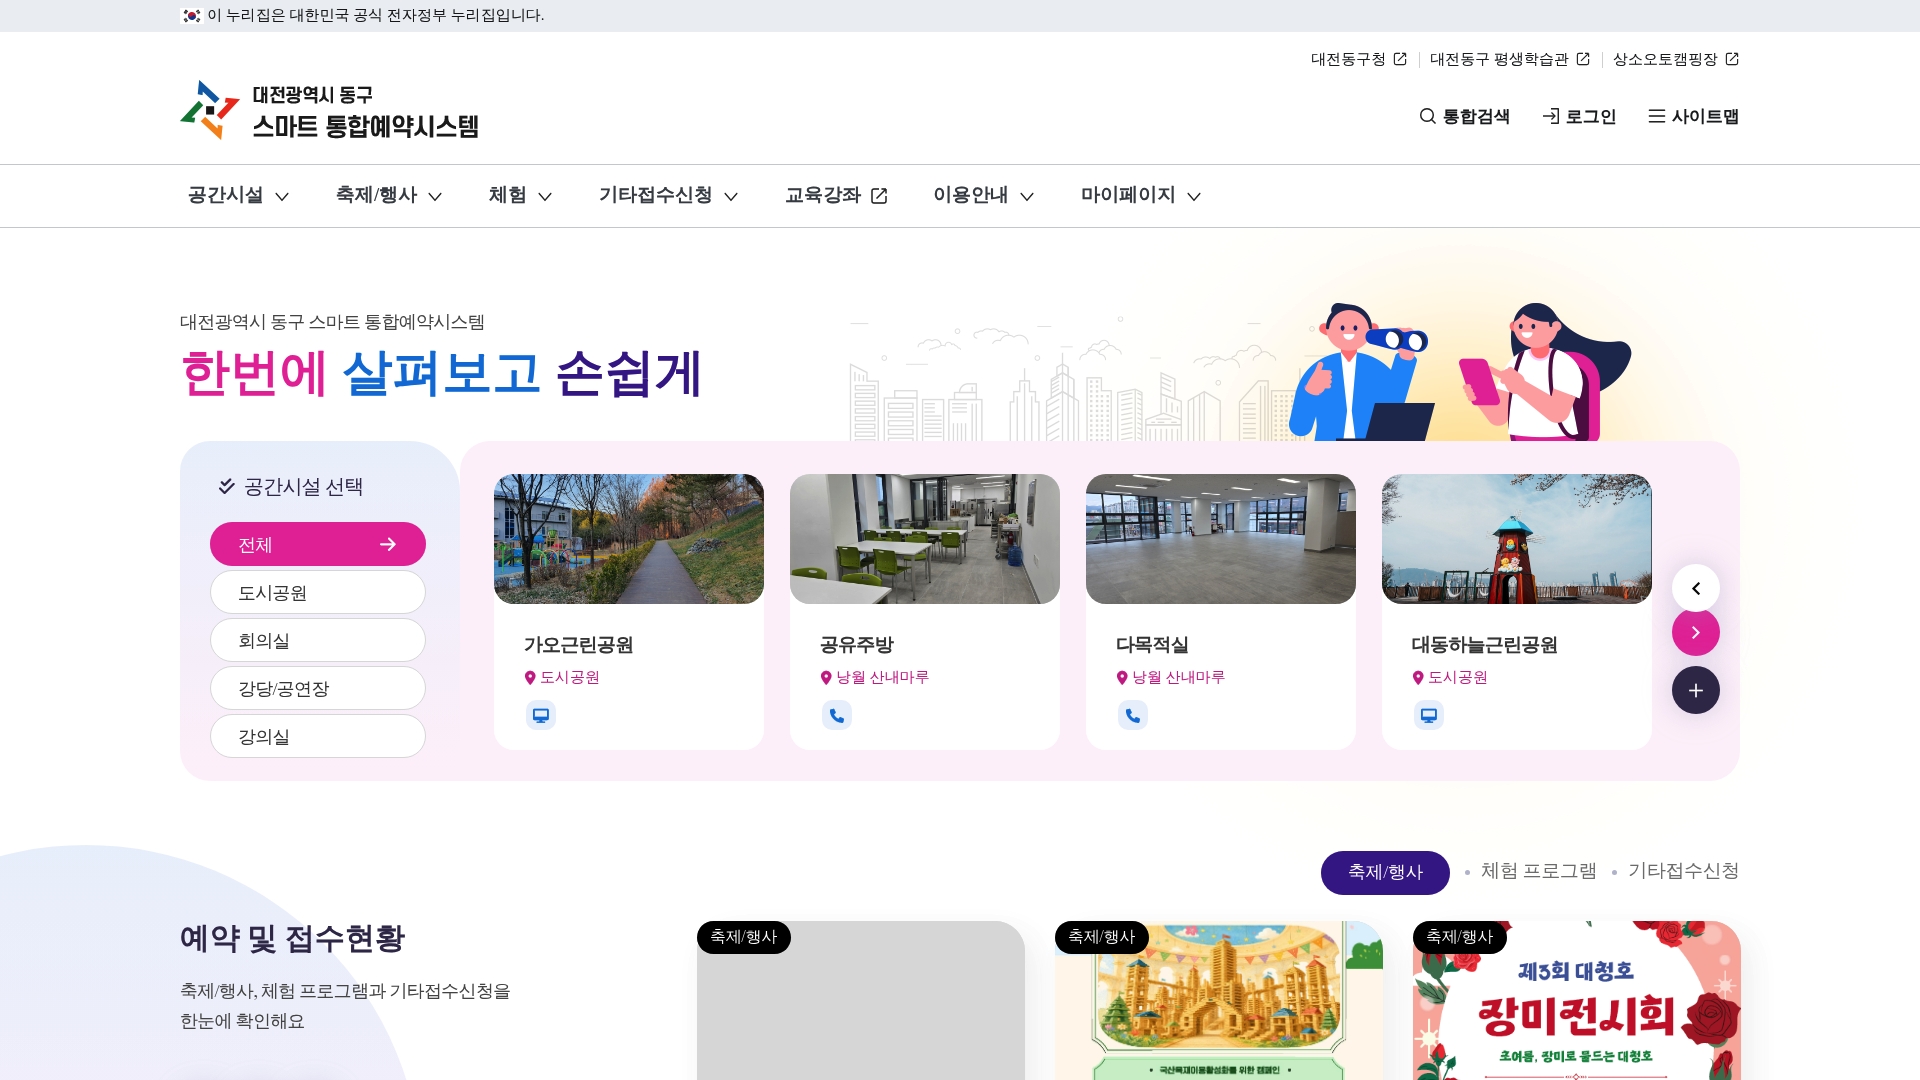Screen dimensions: 1920x1080
Task: Open the 공유주방 photo
Action: 925,539
